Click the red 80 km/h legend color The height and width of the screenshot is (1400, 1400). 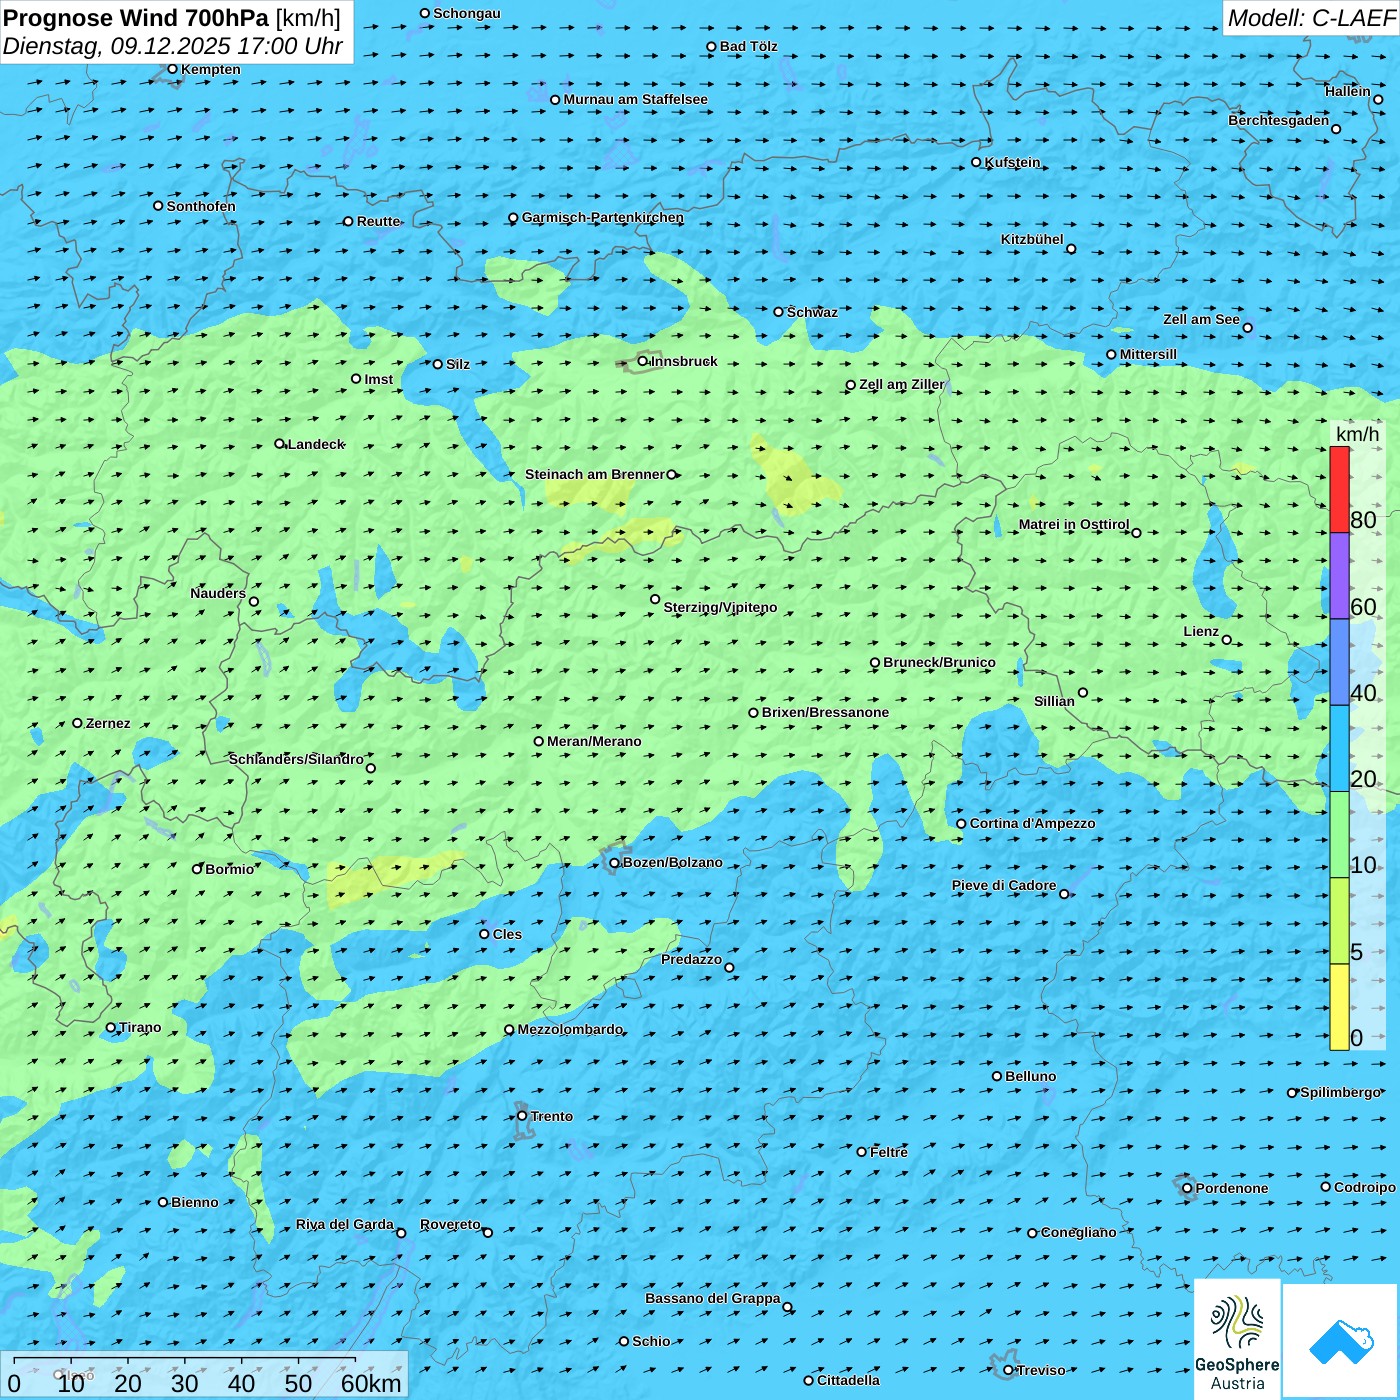(x=1339, y=489)
